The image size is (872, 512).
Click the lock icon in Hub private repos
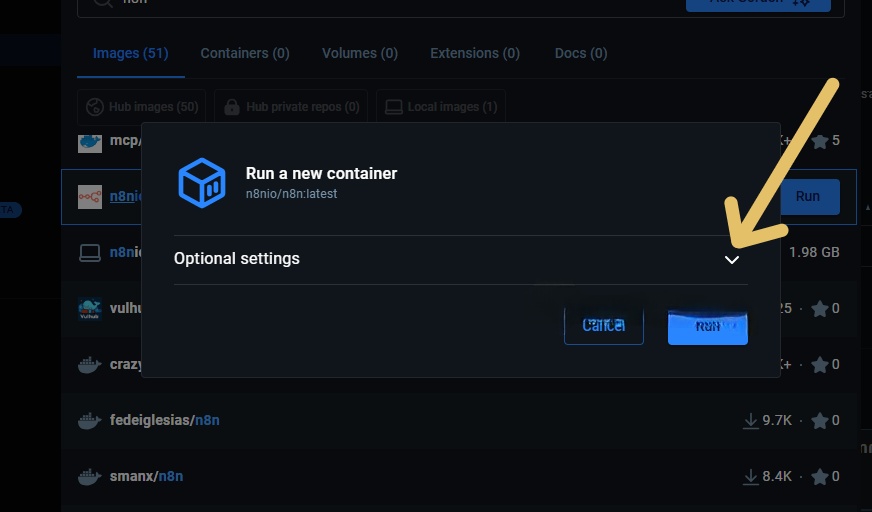232,107
